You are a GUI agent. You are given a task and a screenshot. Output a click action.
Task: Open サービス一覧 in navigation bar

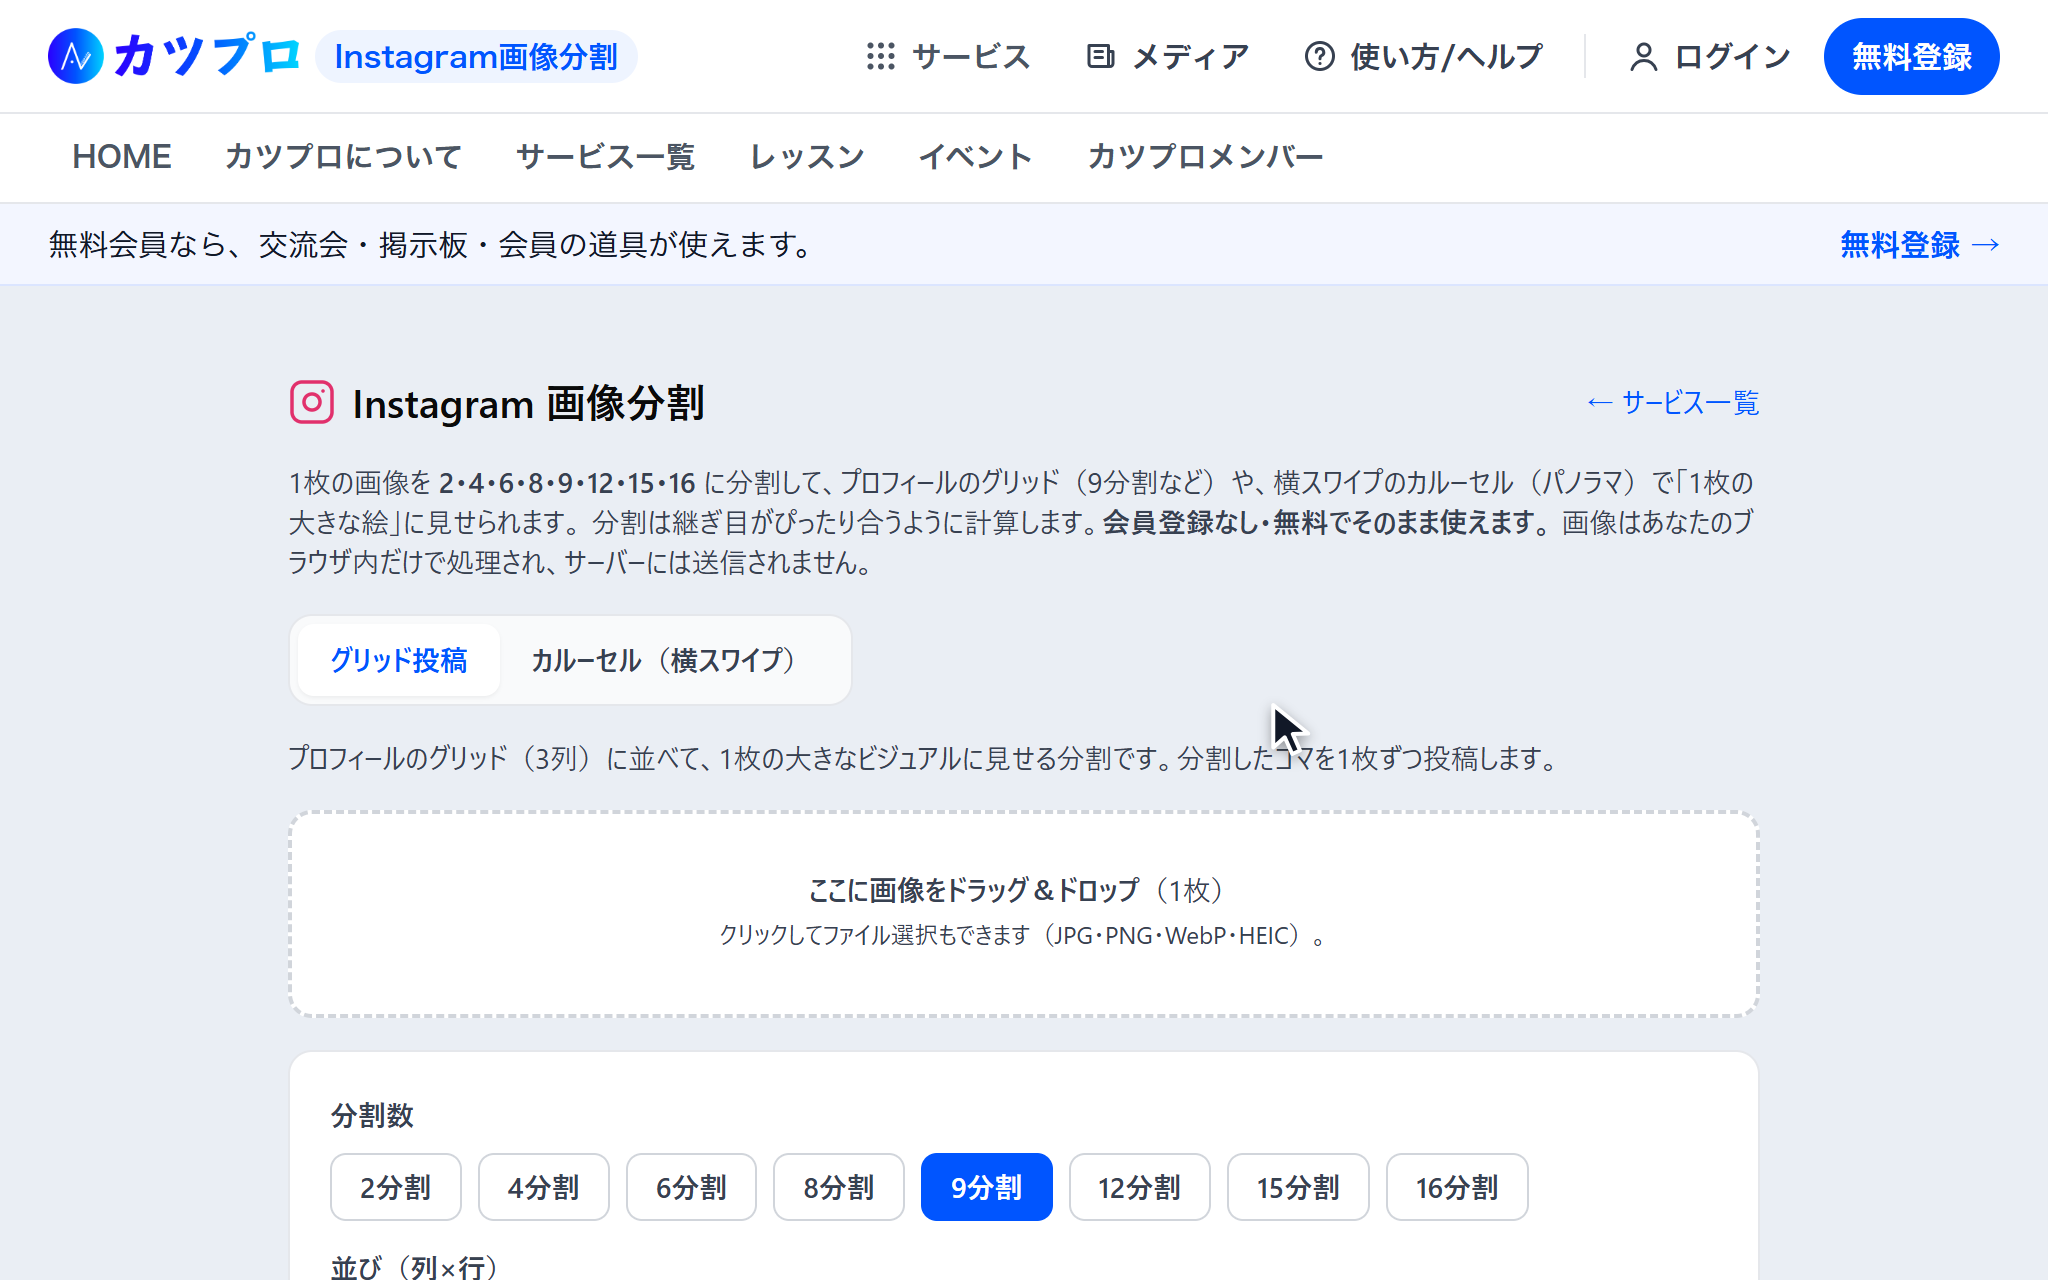point(605,157)
